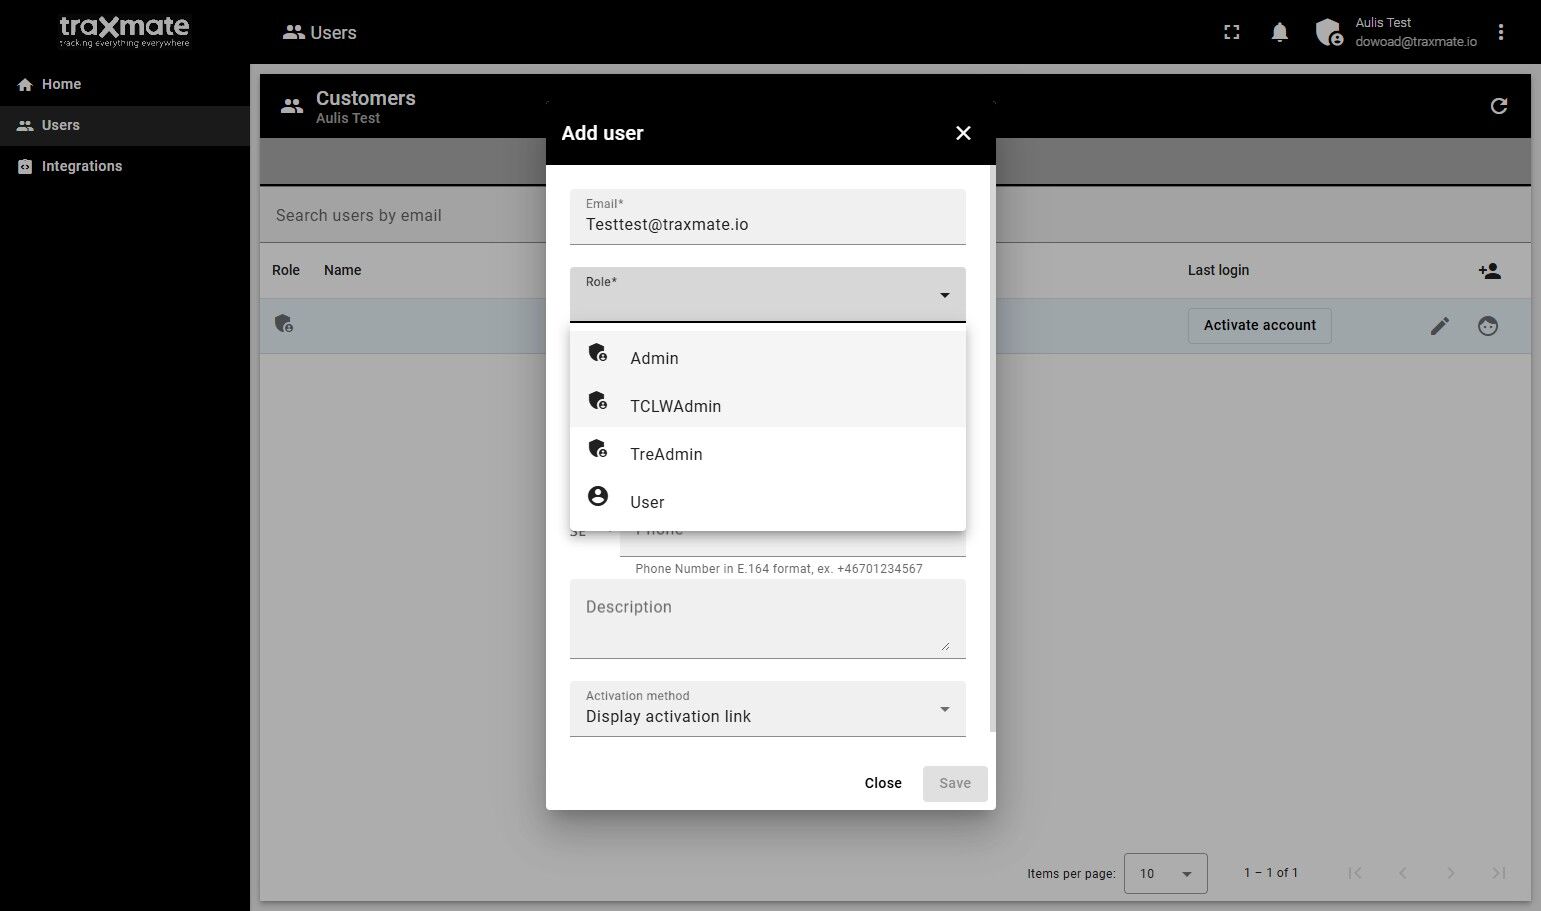Viewport: 1541px width, 911px height.
Task: Open the three-dot more options menu
Action: tap(1501, 32)
